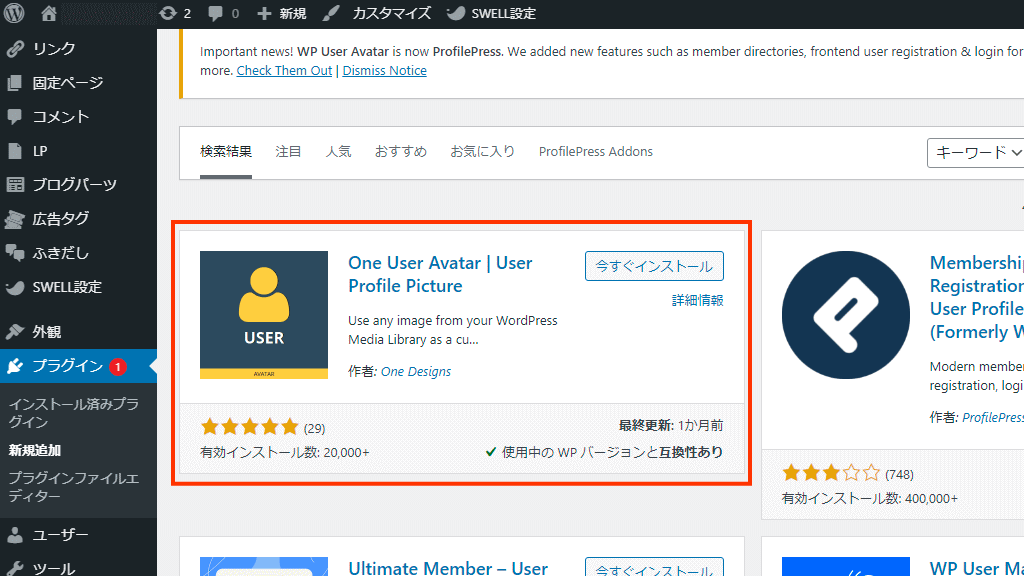
Task: Click the ツール wrench icon
Action: [15, 568]
